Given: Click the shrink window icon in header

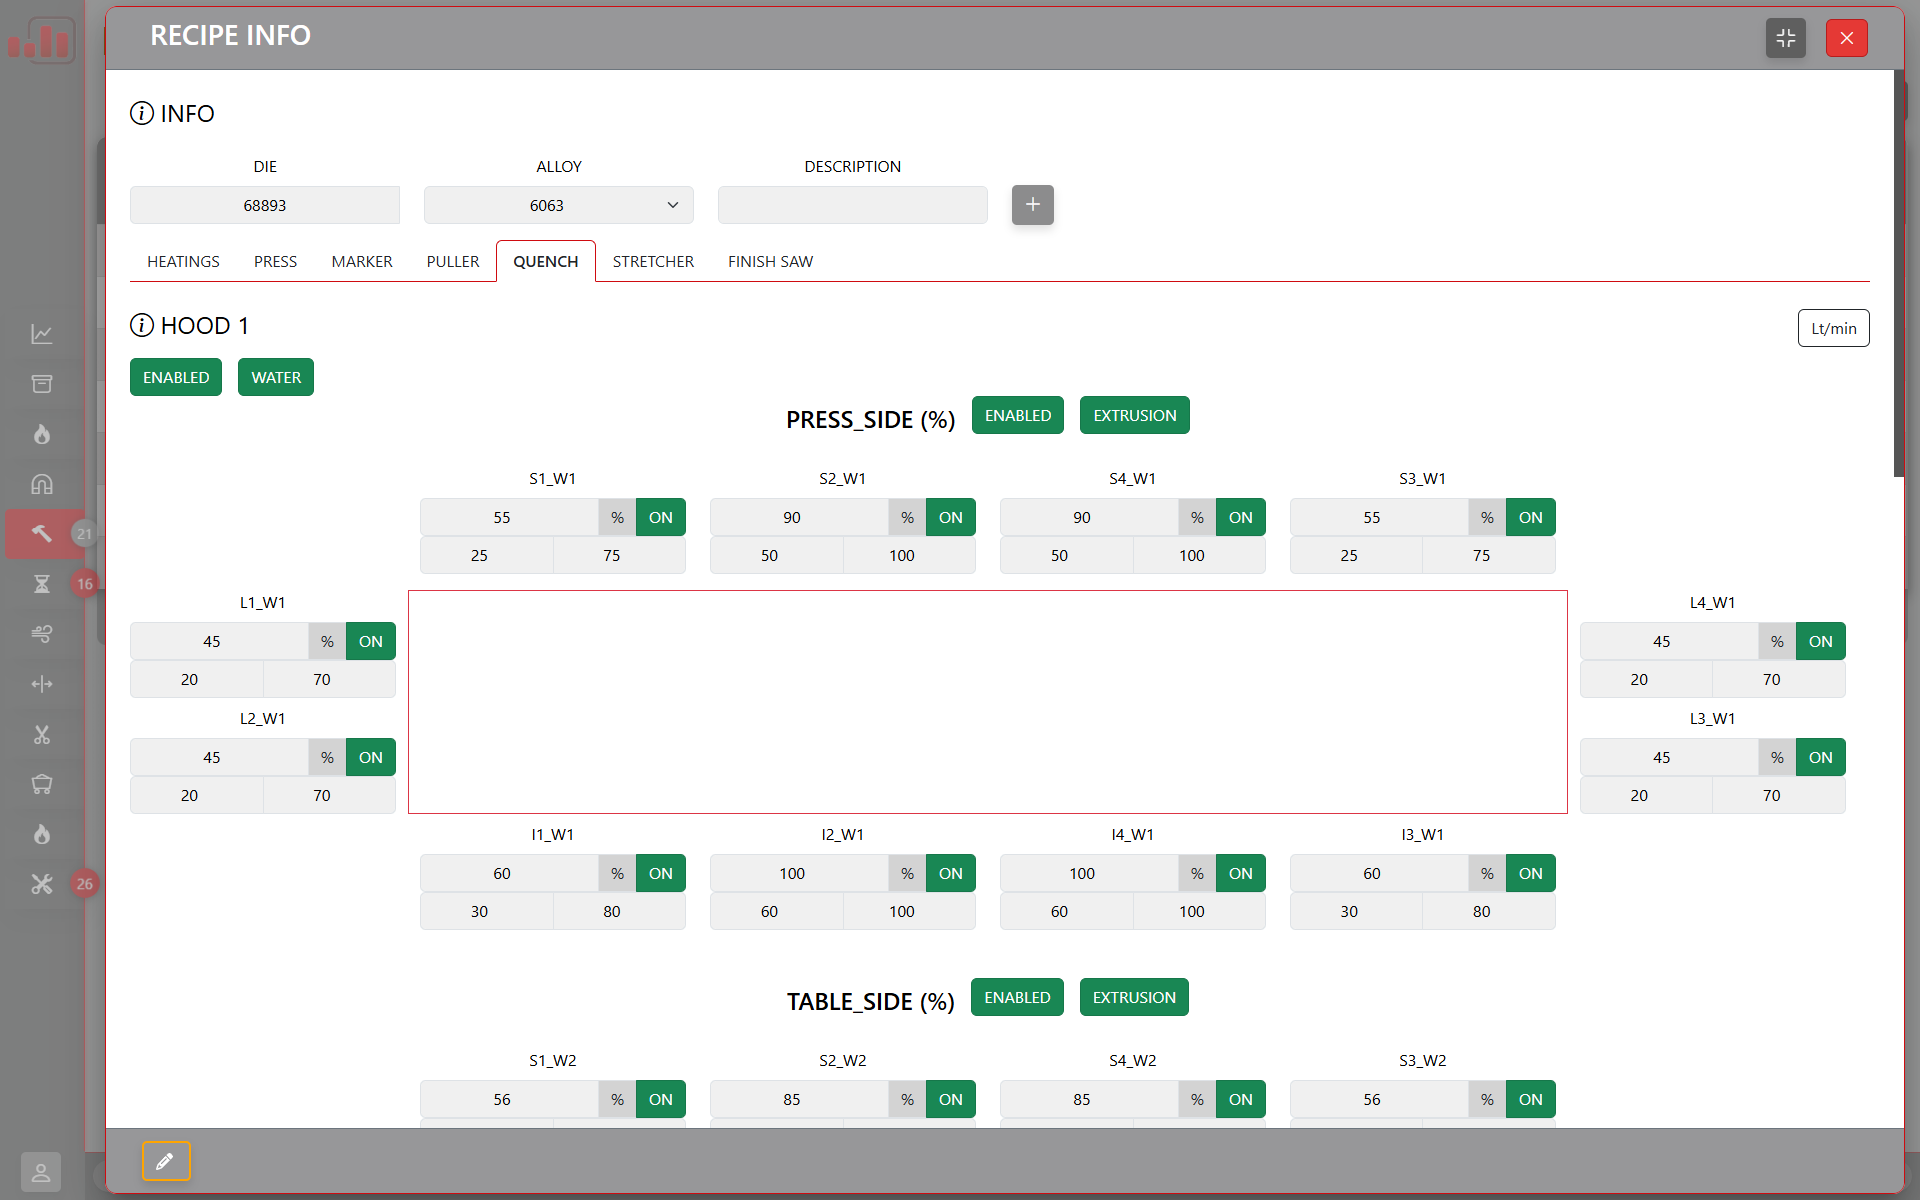Looking at the screenshot, I should pyautogui.click(x=1785, y=38).
